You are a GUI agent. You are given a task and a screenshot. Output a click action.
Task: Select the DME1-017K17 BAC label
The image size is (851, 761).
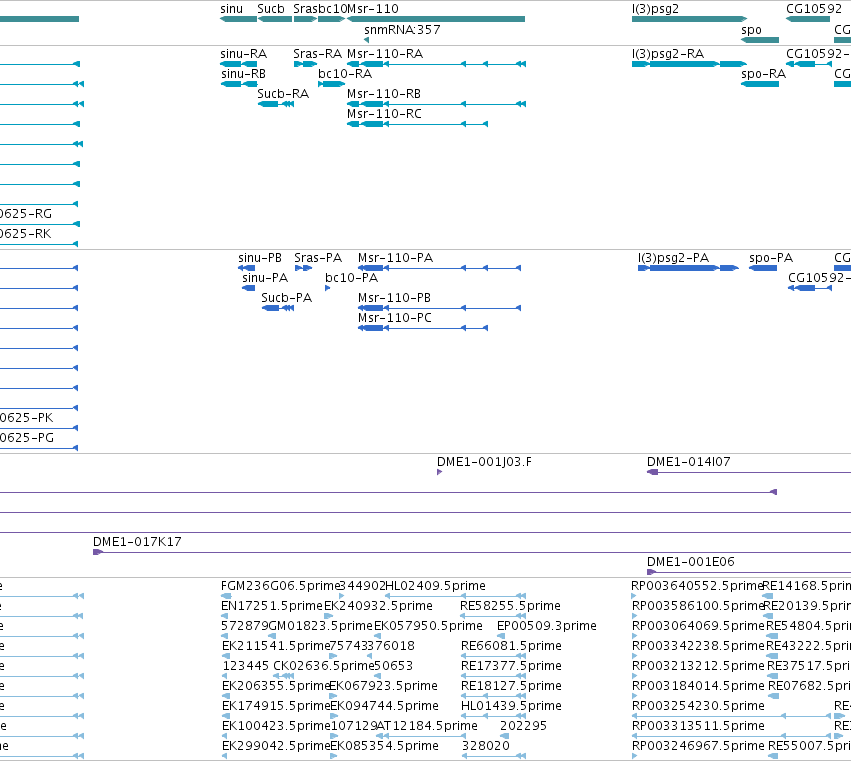[137, 542]
